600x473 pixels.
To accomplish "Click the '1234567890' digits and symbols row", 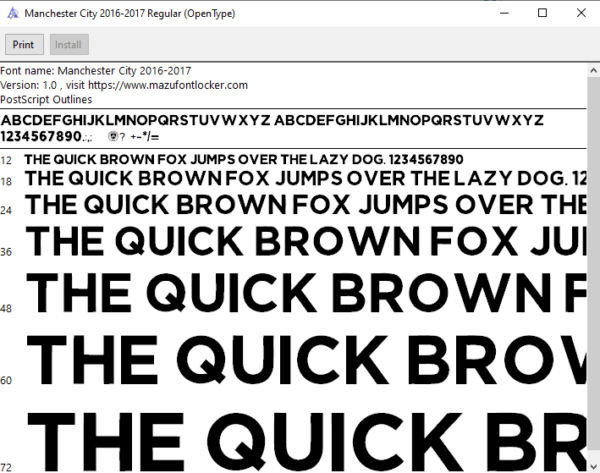I will pyautogui.click(x=80, y=136).
